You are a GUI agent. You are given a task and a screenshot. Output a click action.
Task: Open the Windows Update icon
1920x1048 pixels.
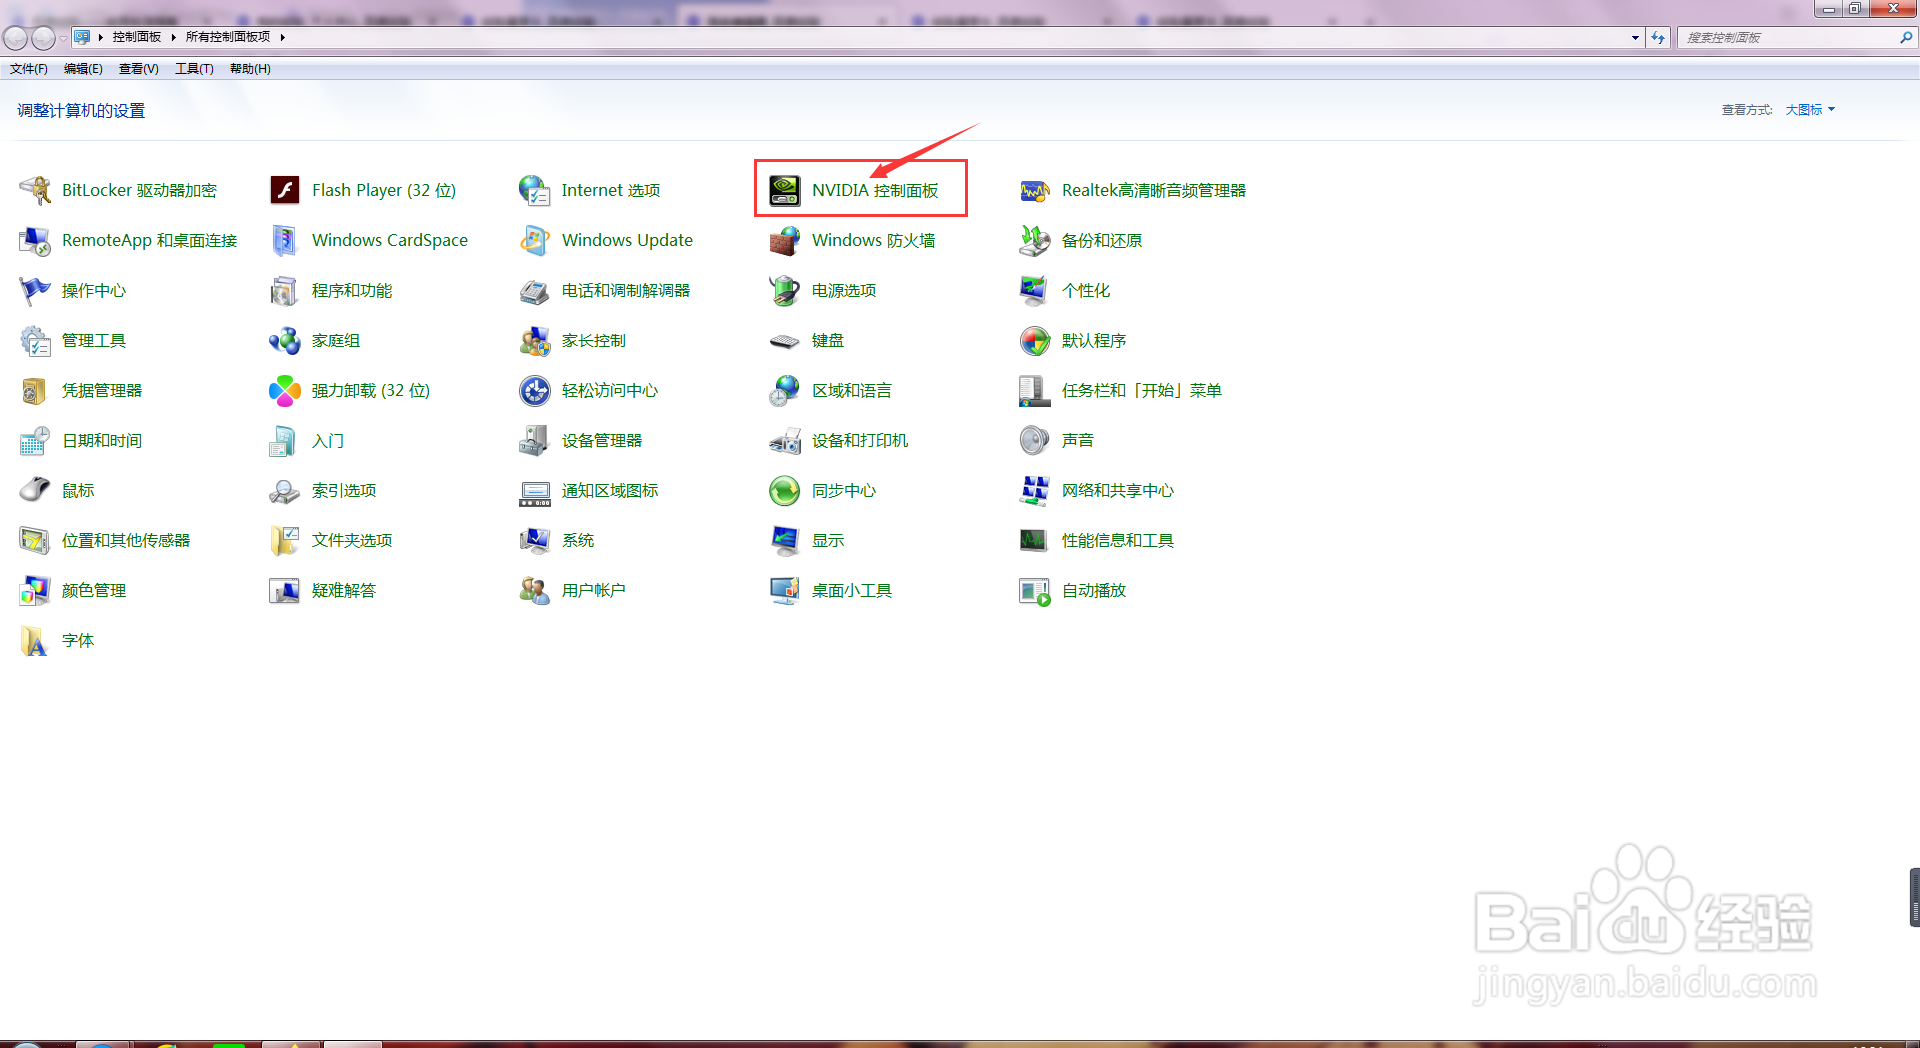pos(535,240)
